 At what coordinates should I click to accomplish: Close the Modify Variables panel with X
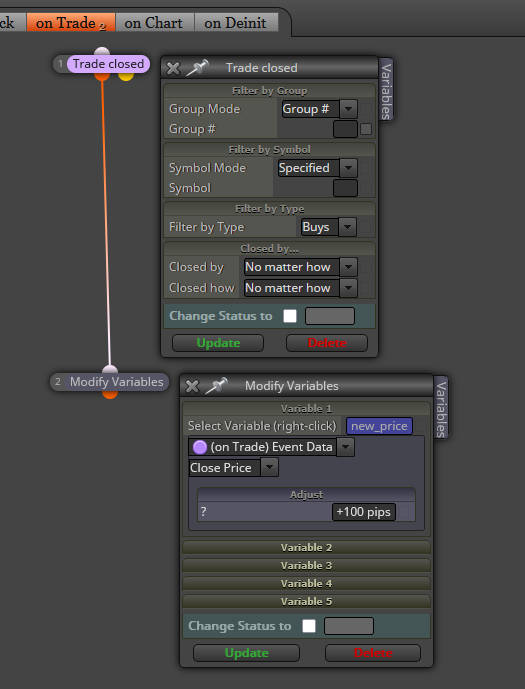192,386
